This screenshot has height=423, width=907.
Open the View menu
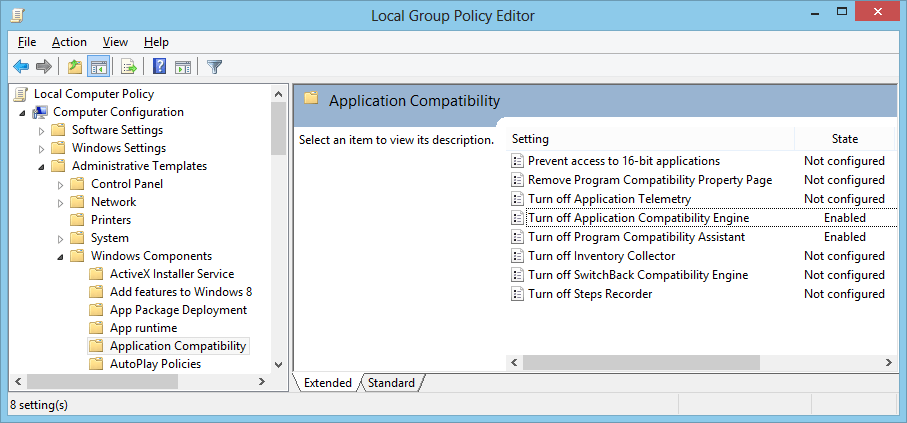(x=115, y=42)
